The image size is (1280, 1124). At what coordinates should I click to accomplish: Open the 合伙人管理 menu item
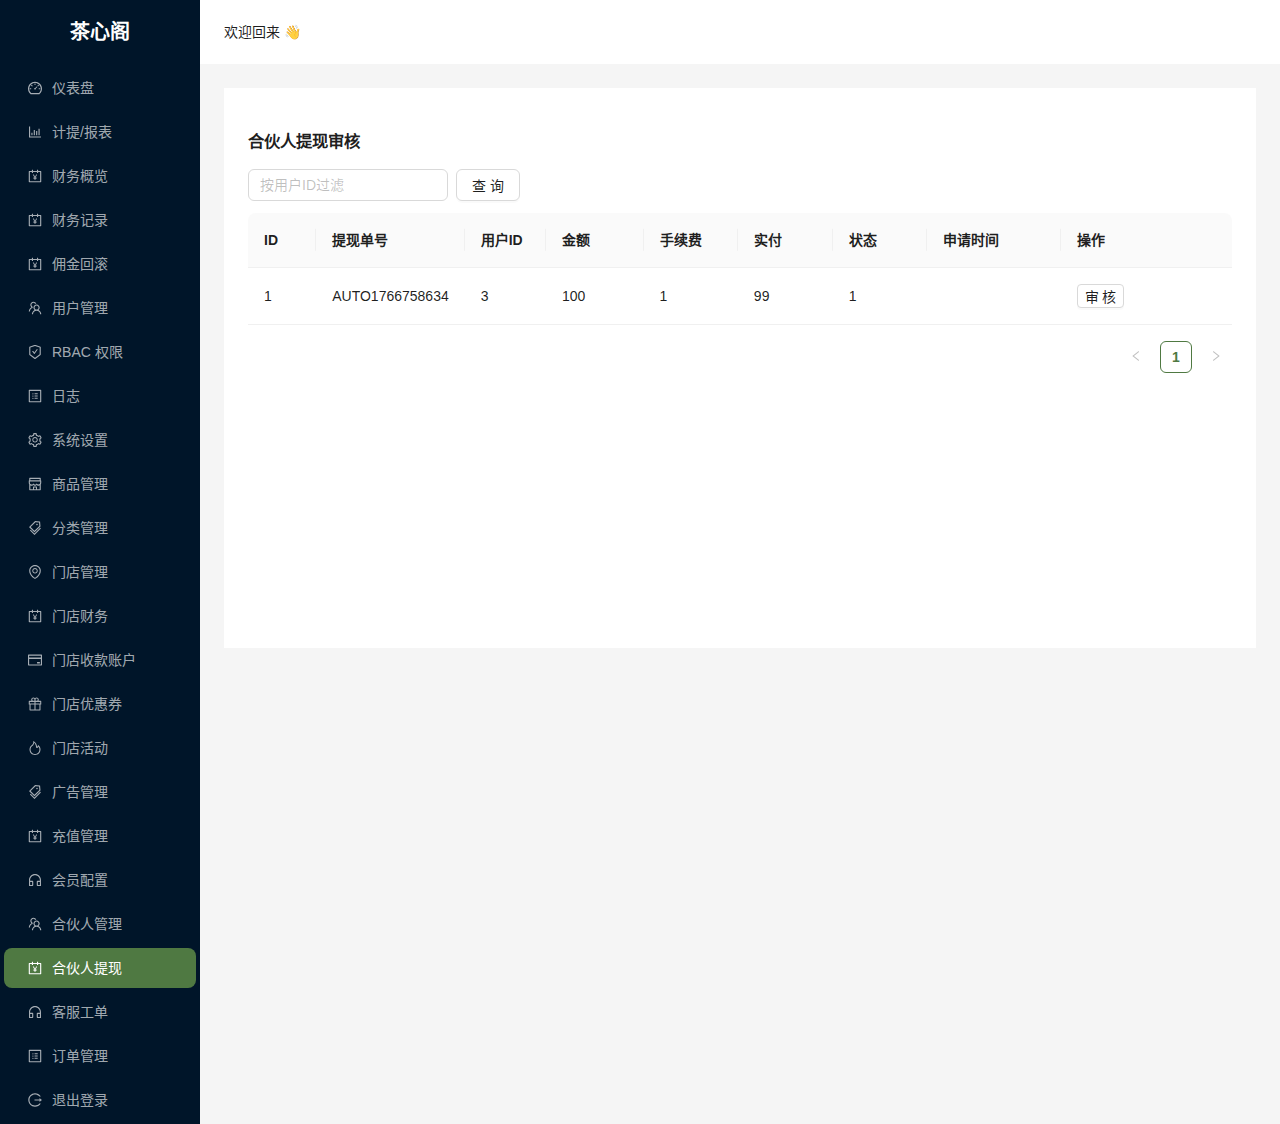click(87, 924)
